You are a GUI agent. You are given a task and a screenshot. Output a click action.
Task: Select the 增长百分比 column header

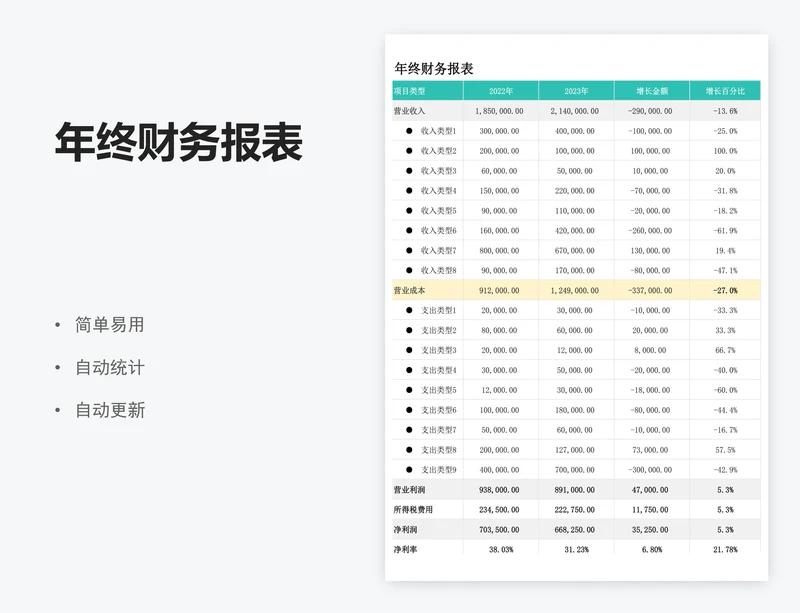[x=725, y=91]
